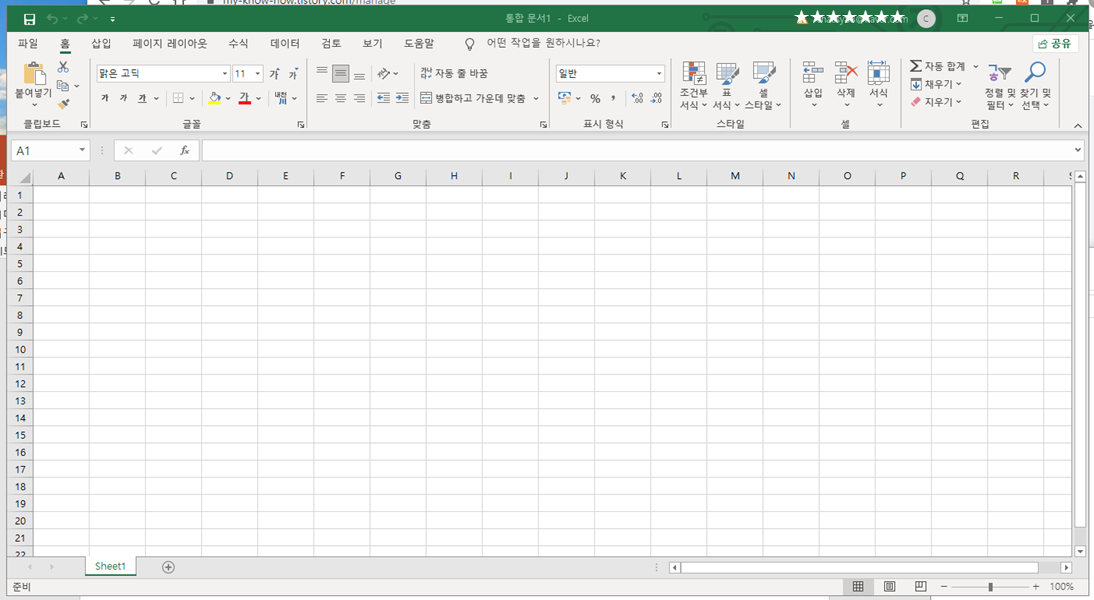Open the Data (데이터) tab

(285, 43)
